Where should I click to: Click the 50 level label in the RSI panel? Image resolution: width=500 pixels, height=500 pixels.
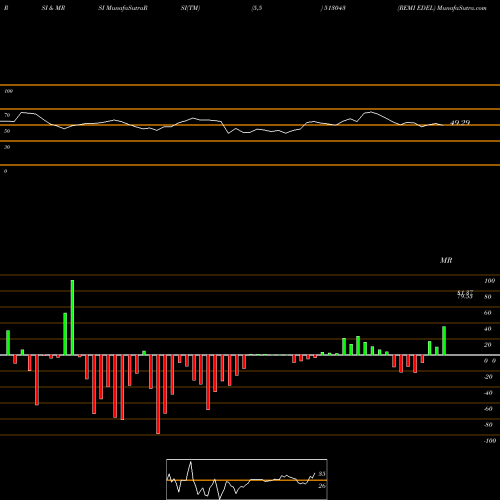(7, 131)
